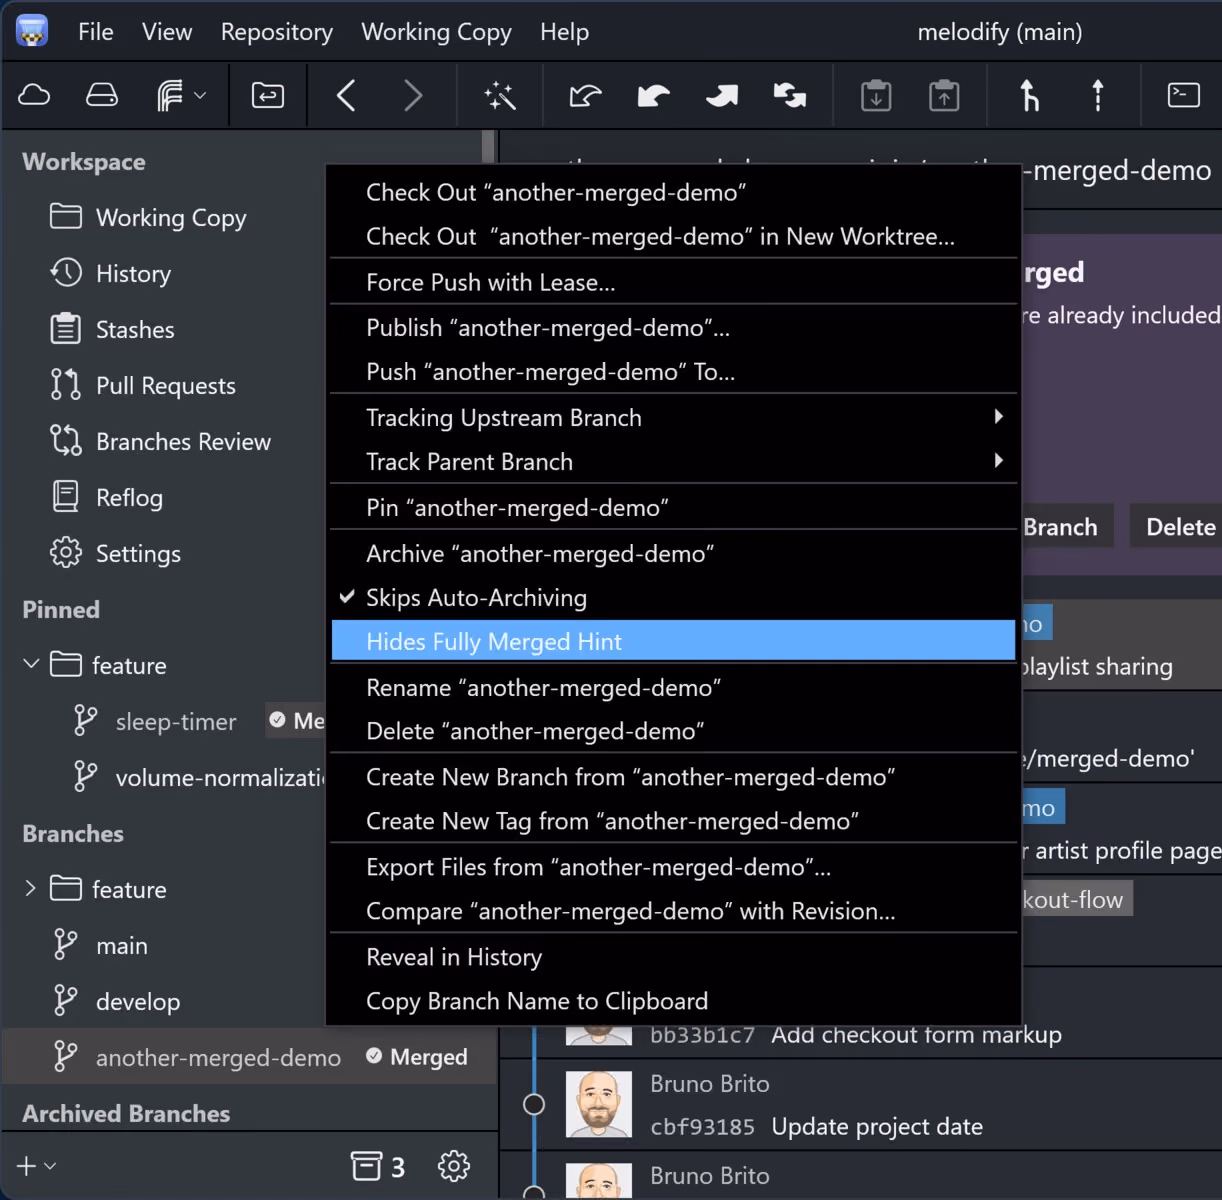Click the merge branch toolbar icon
1222x1200 pixels.
click(1029, 96)
